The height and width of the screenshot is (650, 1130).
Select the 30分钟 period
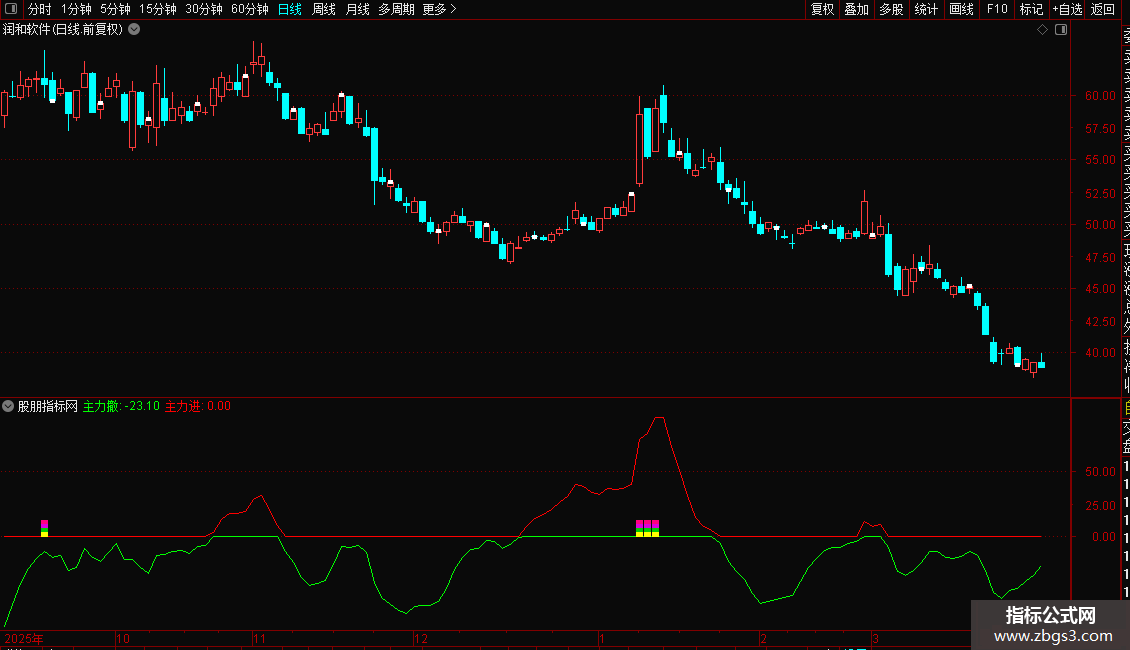pos(204,9)
